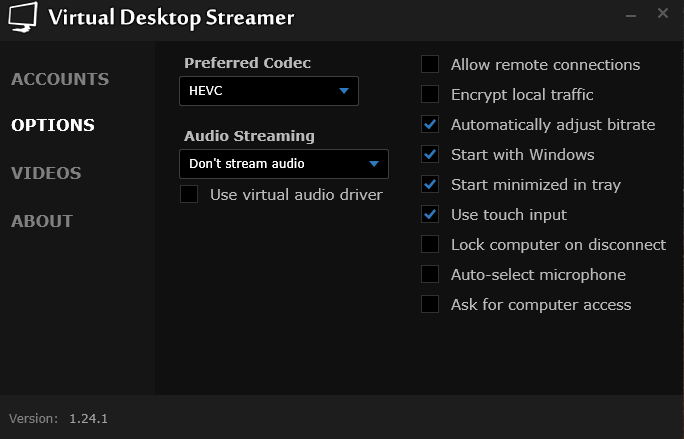Turn on Encrypt local traffic
Screen dimensions: 684x439
coord(430,95)
